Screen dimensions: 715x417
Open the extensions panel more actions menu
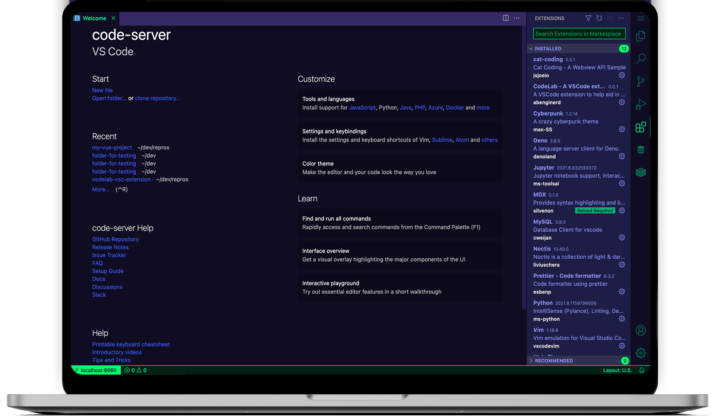pos(625,18)
